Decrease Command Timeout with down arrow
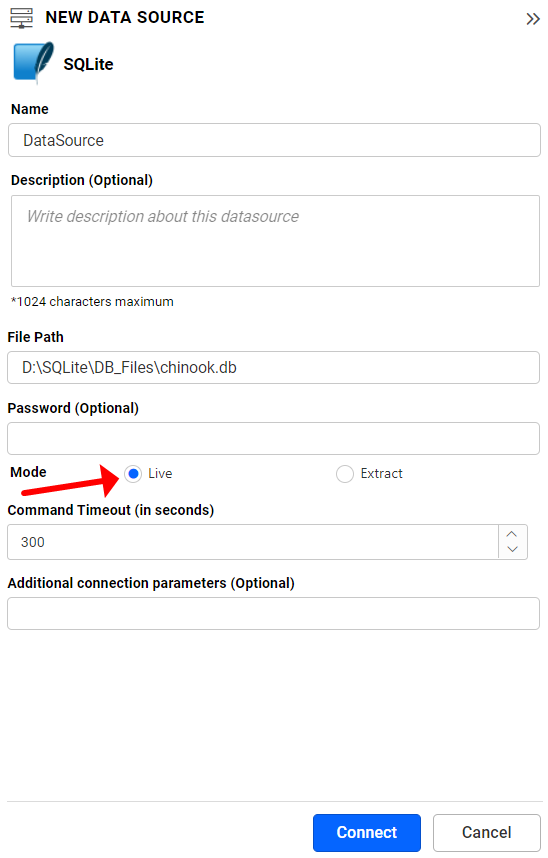Screen dimensions: 548x858 point(512,549)
